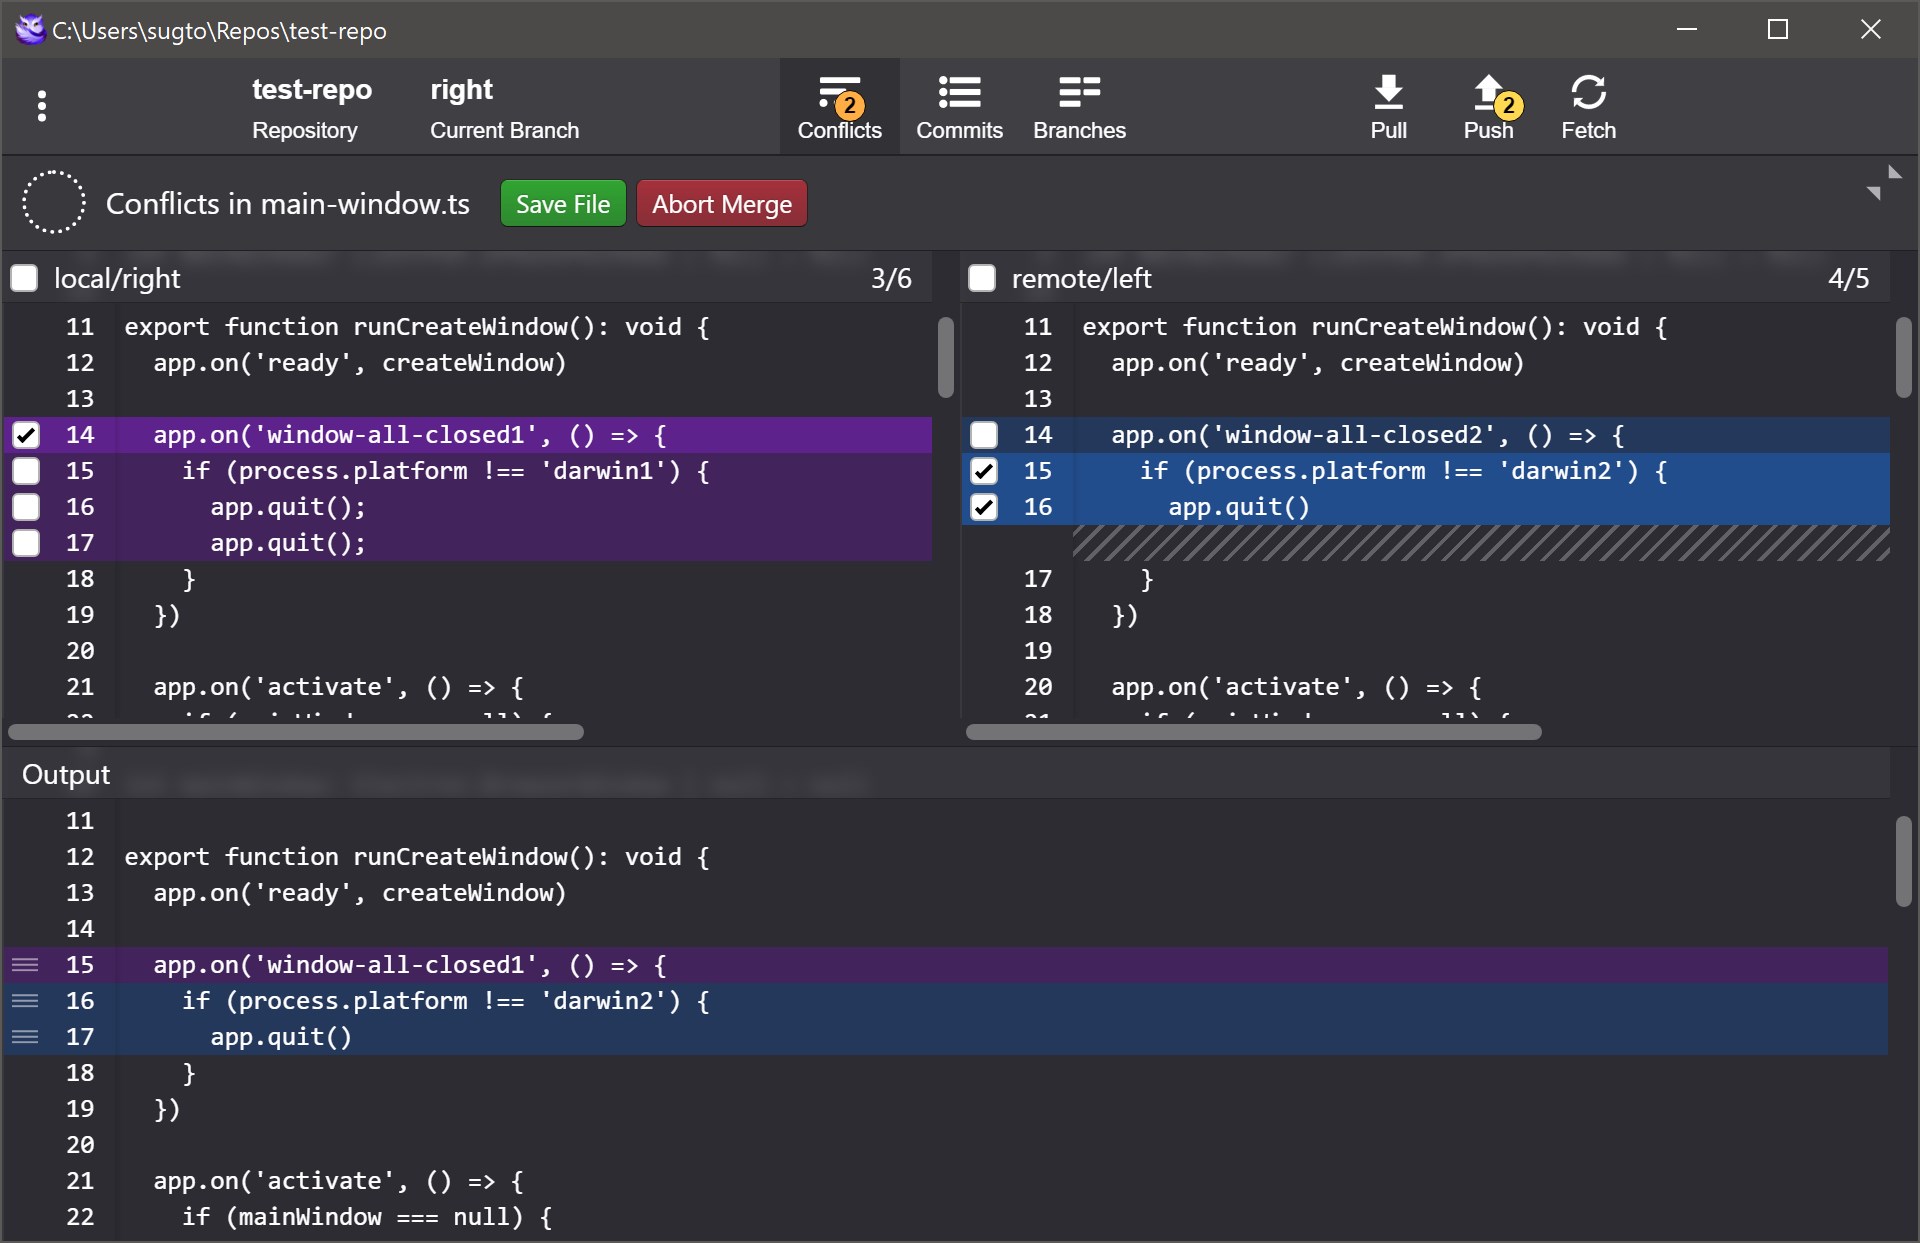This screenshot has width=1920, height=1243.
Task: Select all lines in local/right
Action: pyautogui.click(x=25, y=278)
